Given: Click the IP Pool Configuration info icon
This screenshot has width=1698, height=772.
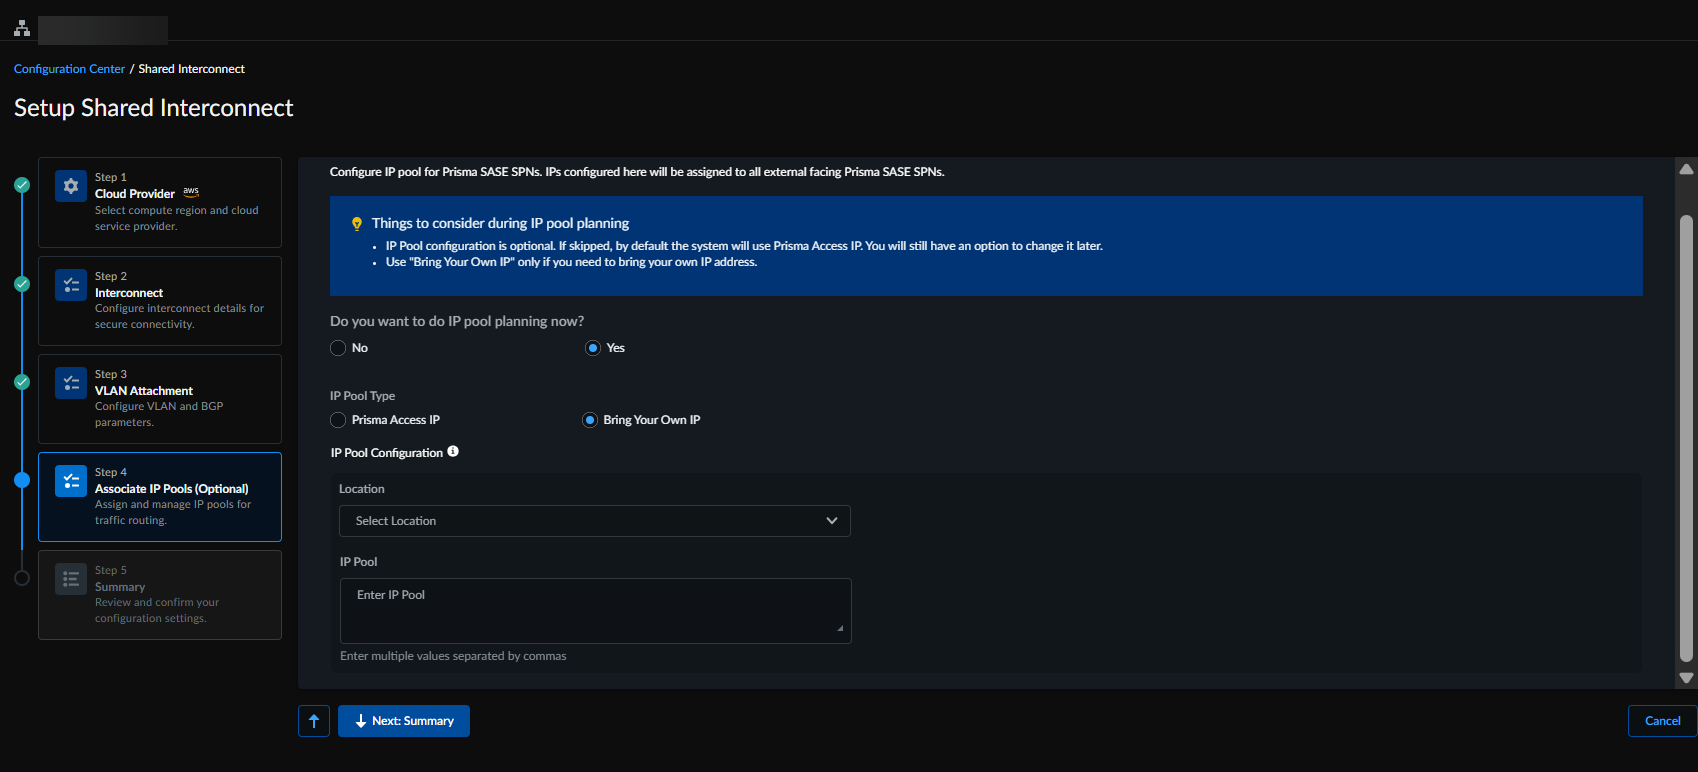Looking at the screenshot, I should tap(453, 452).
